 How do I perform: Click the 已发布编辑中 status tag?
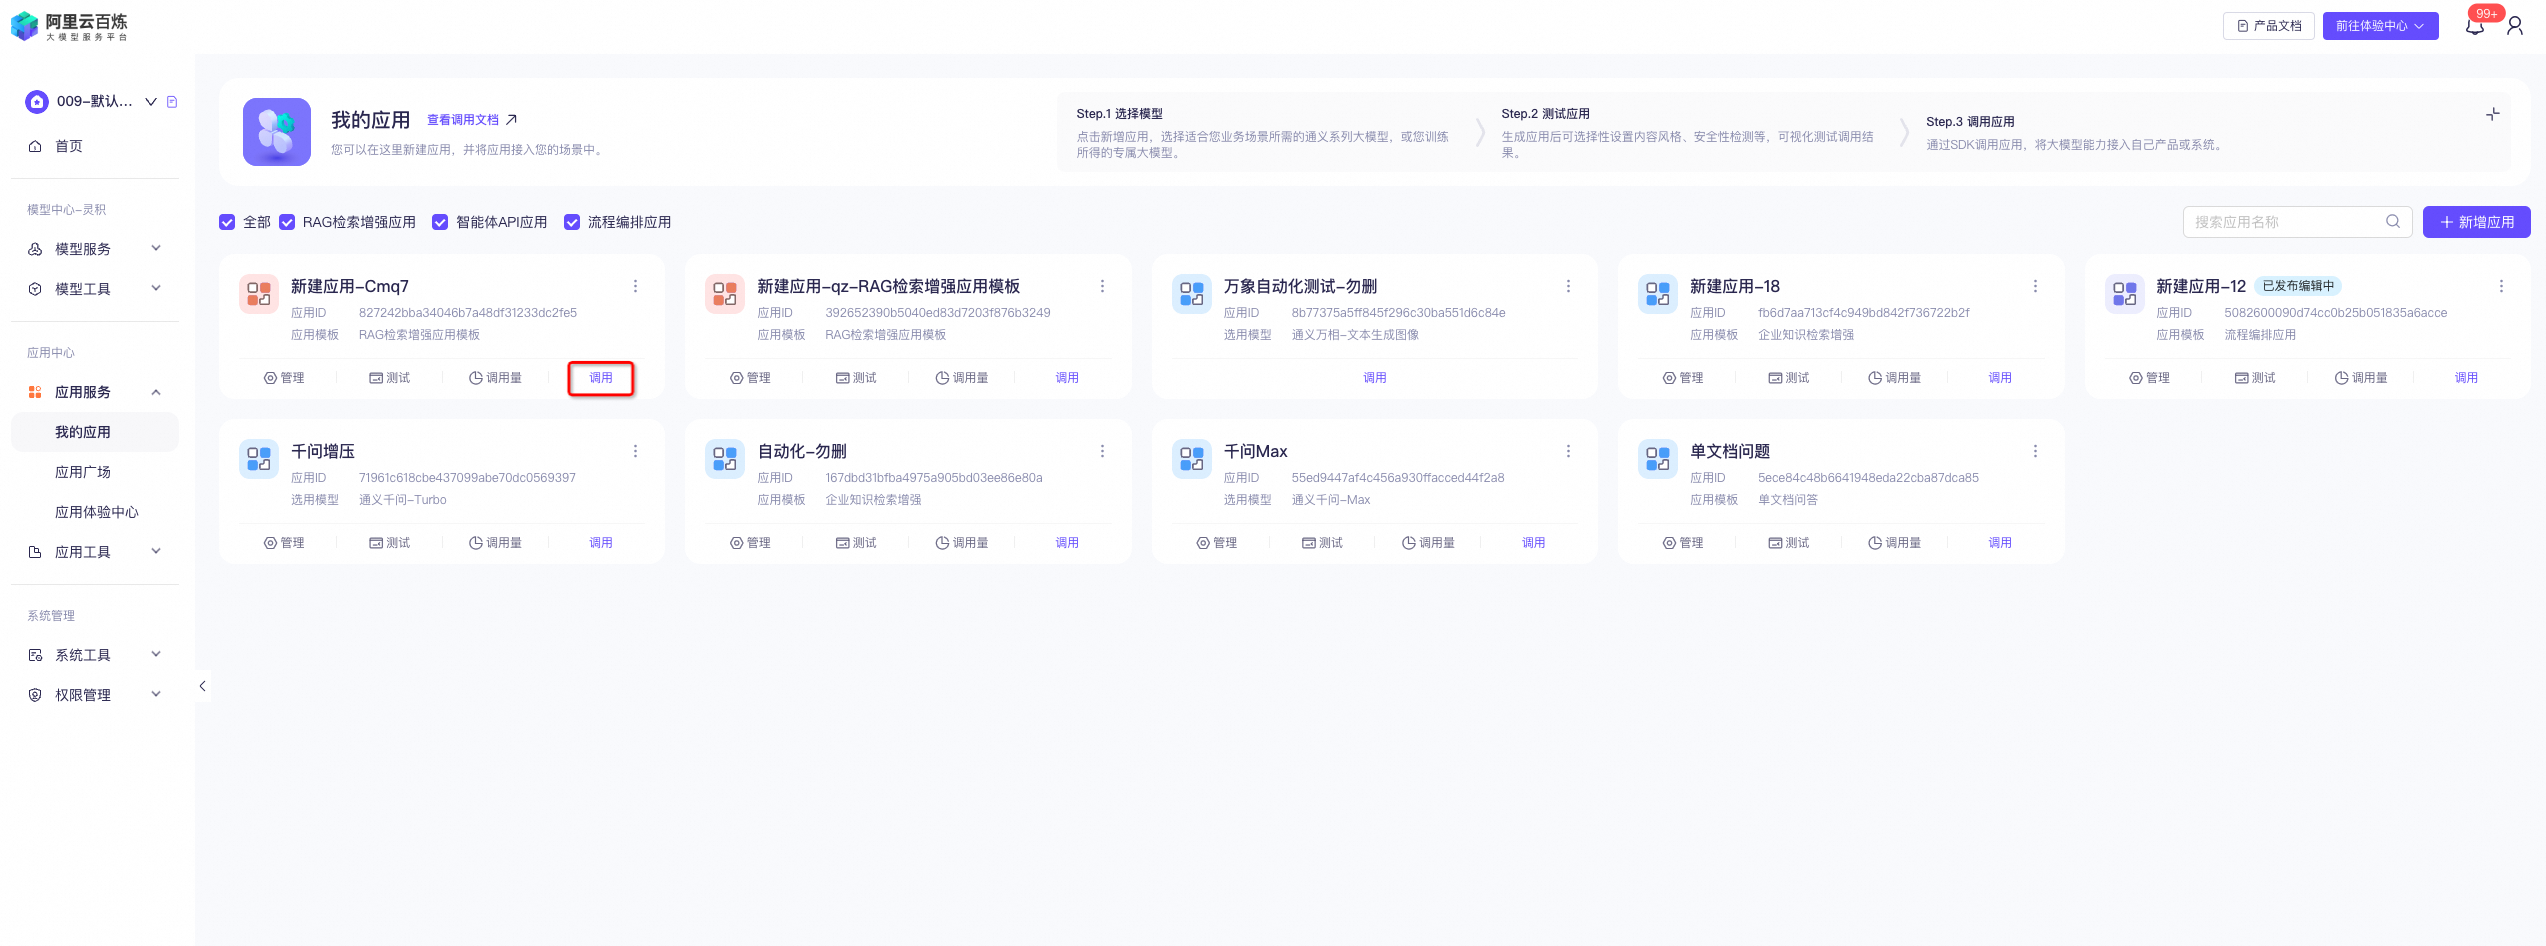pyautogui.click(x=2298, y=286)
